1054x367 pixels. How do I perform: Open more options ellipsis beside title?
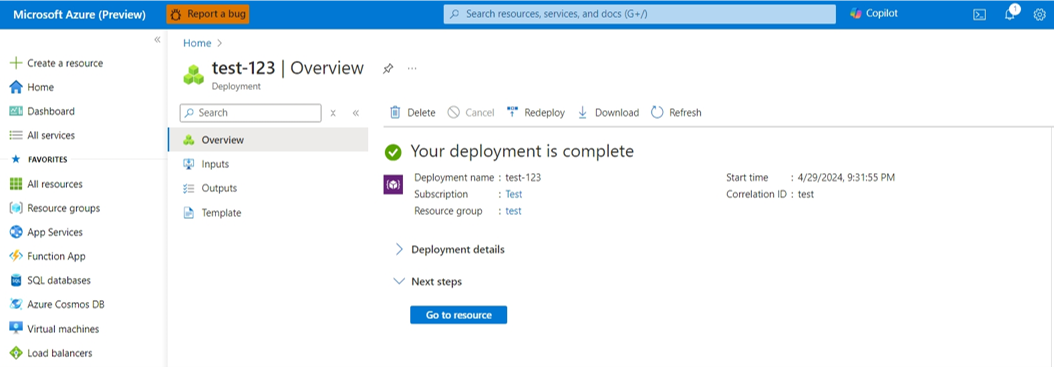[x=412, y=69]
